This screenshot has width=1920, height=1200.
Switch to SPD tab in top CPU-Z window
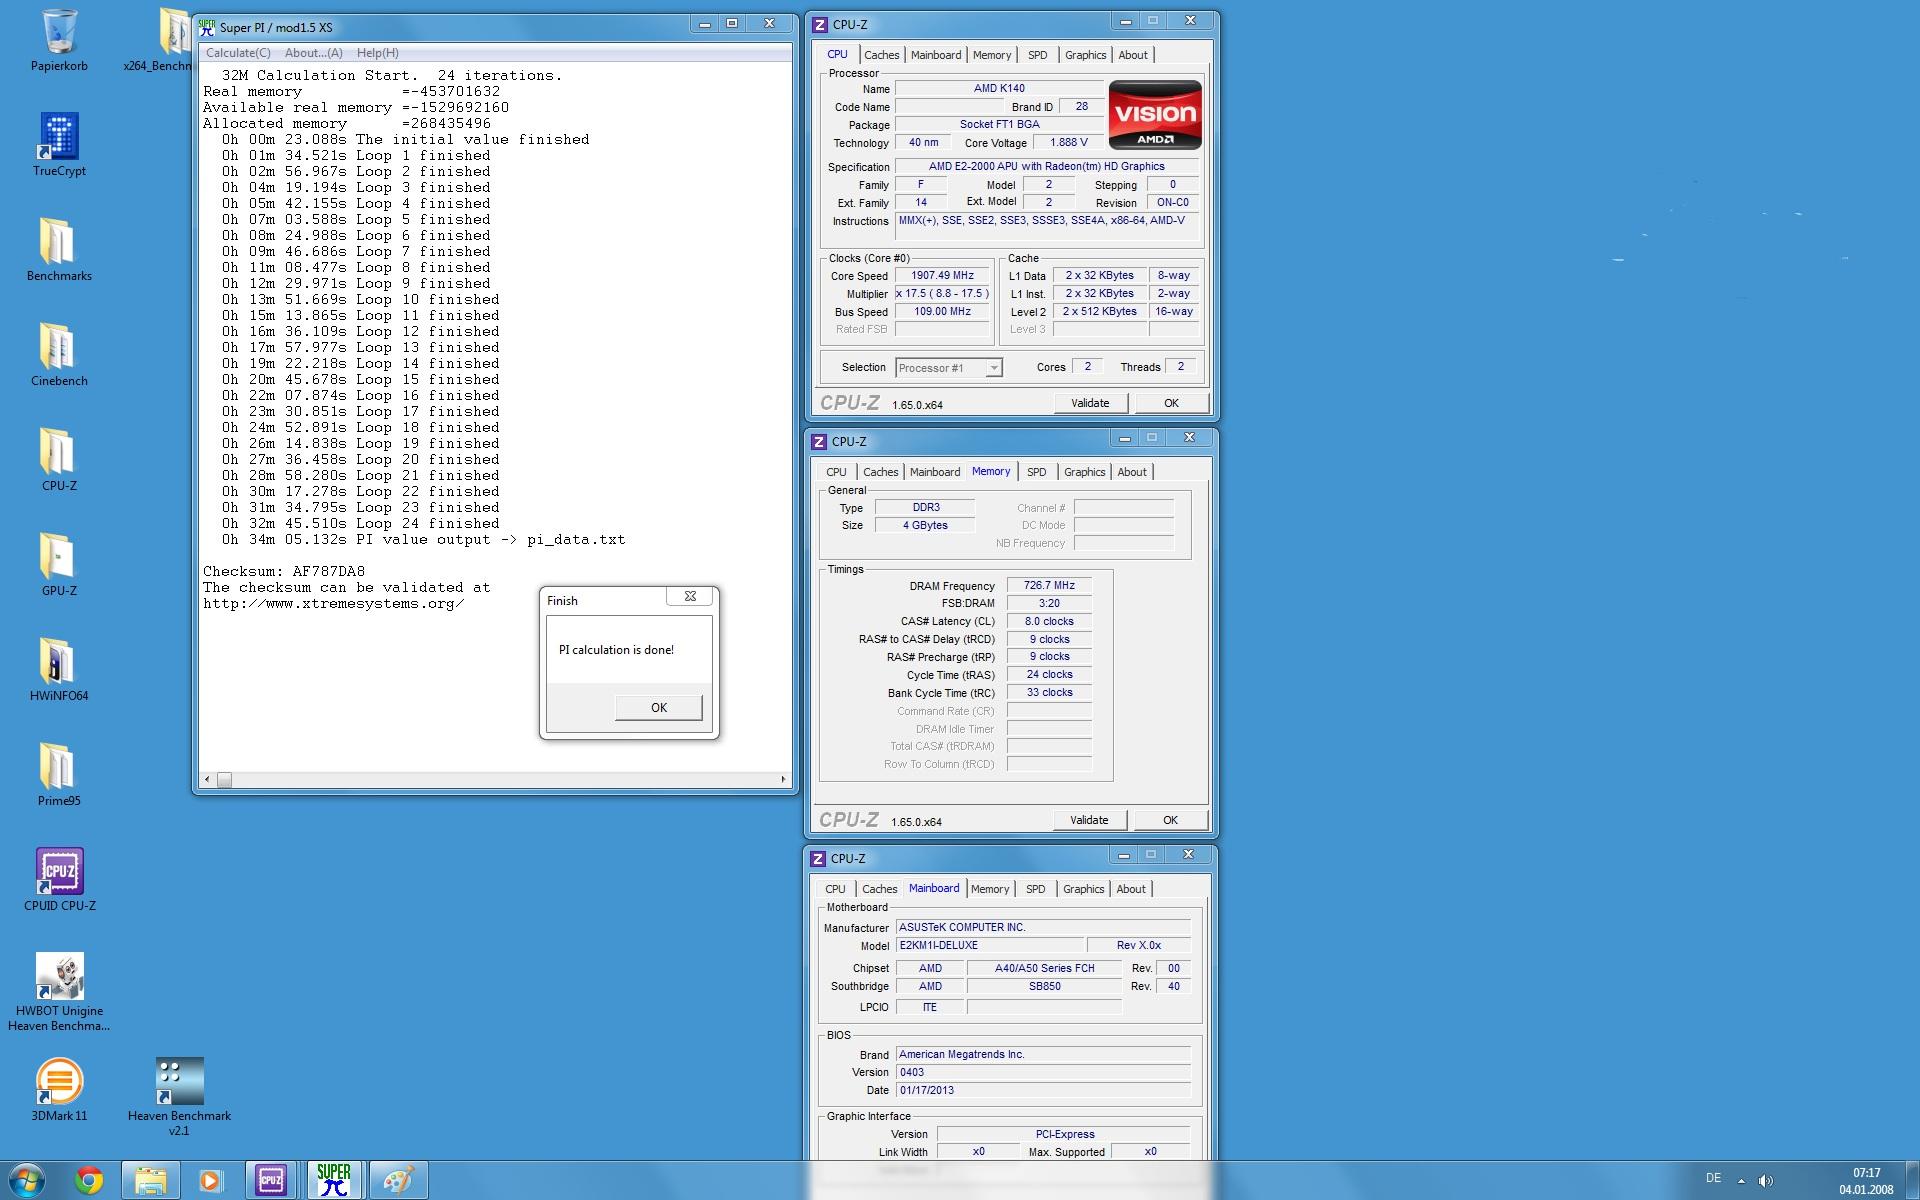click(1038, 55)
